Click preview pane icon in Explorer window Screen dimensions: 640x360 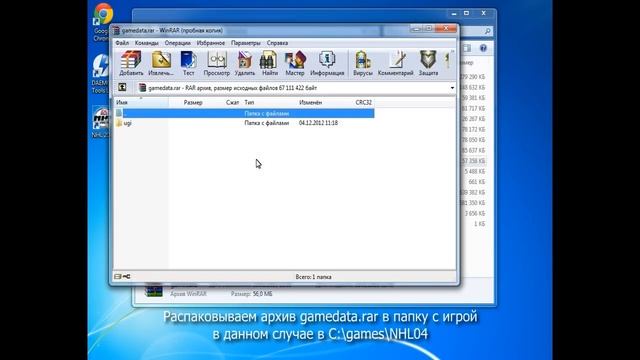(467, 48)
